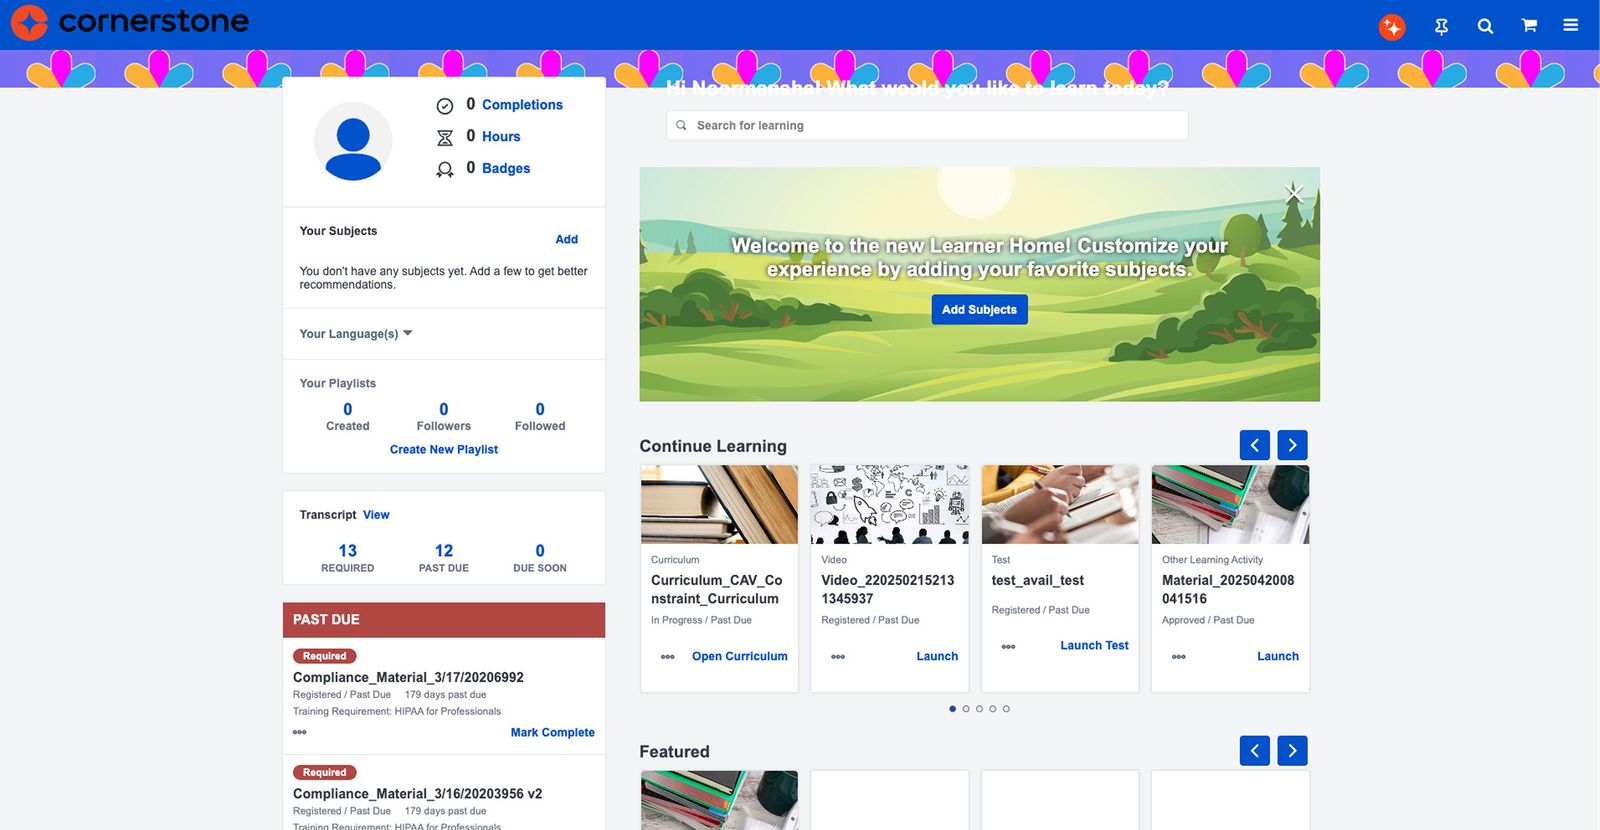Select third carousel page dot
The height and width of the screenshot is (830, 1600).
979,709
